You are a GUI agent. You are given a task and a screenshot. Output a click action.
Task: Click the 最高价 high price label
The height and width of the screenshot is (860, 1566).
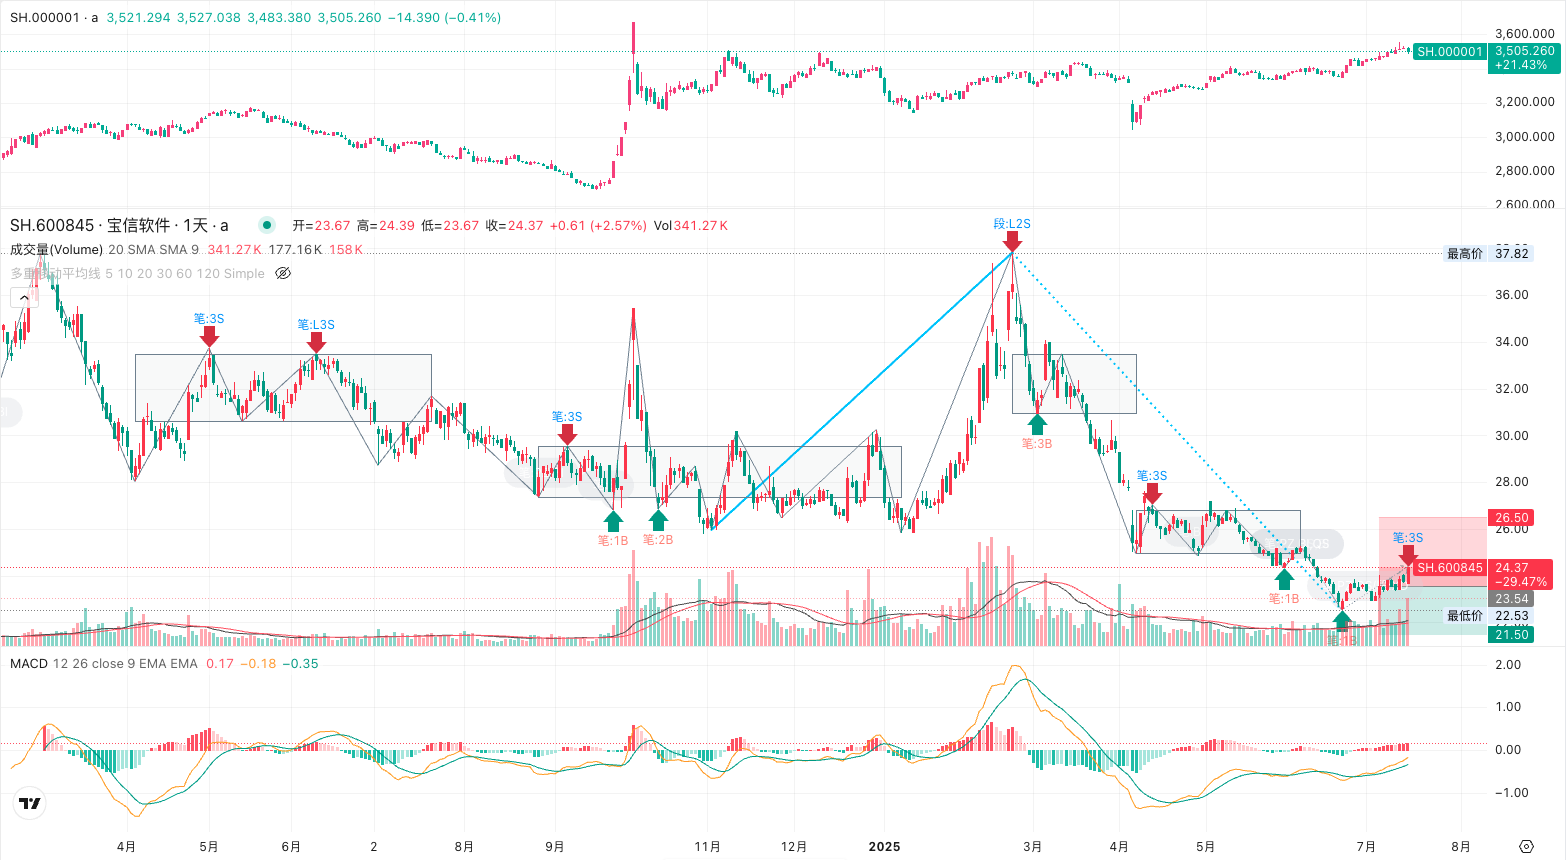(x=1465, y=253)
